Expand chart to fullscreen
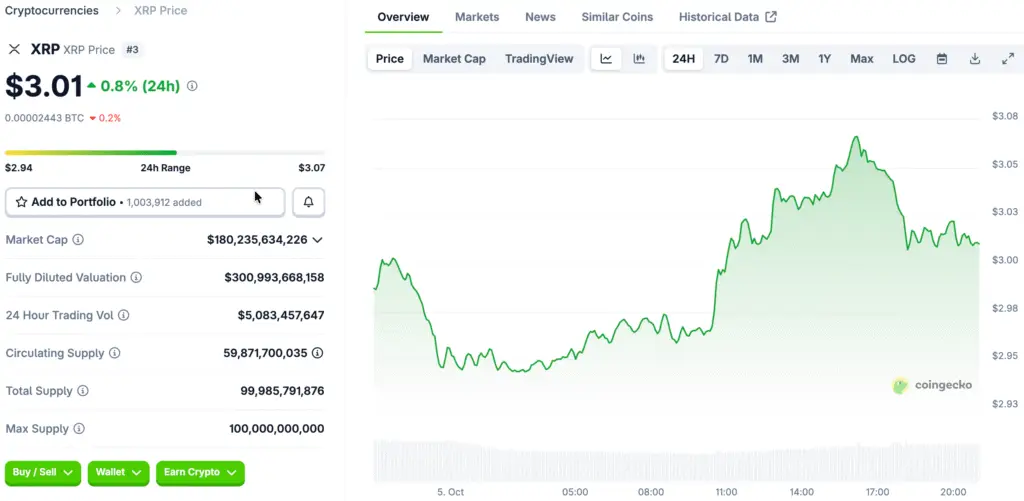 click(x=1007, y=59)
